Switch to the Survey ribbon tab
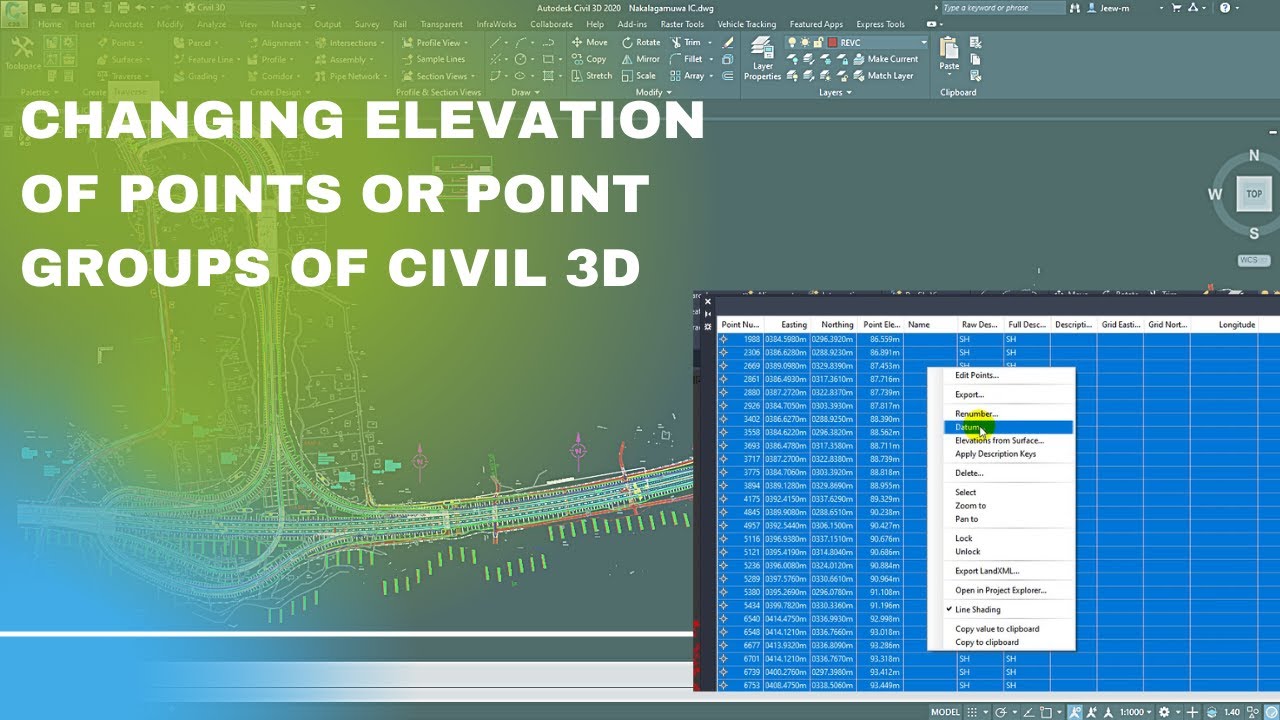The width and height of the screenshot is (1280, 720). pyautogui.click(x=367, y=24)
